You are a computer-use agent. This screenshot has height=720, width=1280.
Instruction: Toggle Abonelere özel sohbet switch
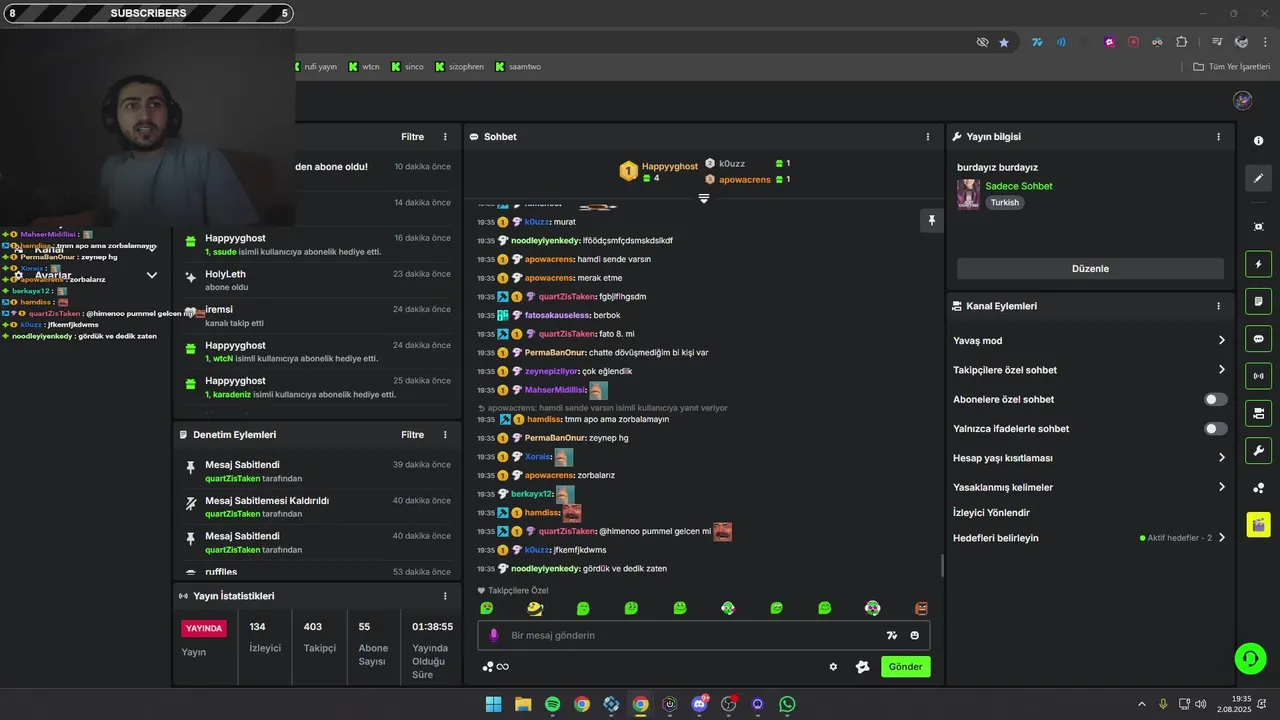[x=1215, y=399]
